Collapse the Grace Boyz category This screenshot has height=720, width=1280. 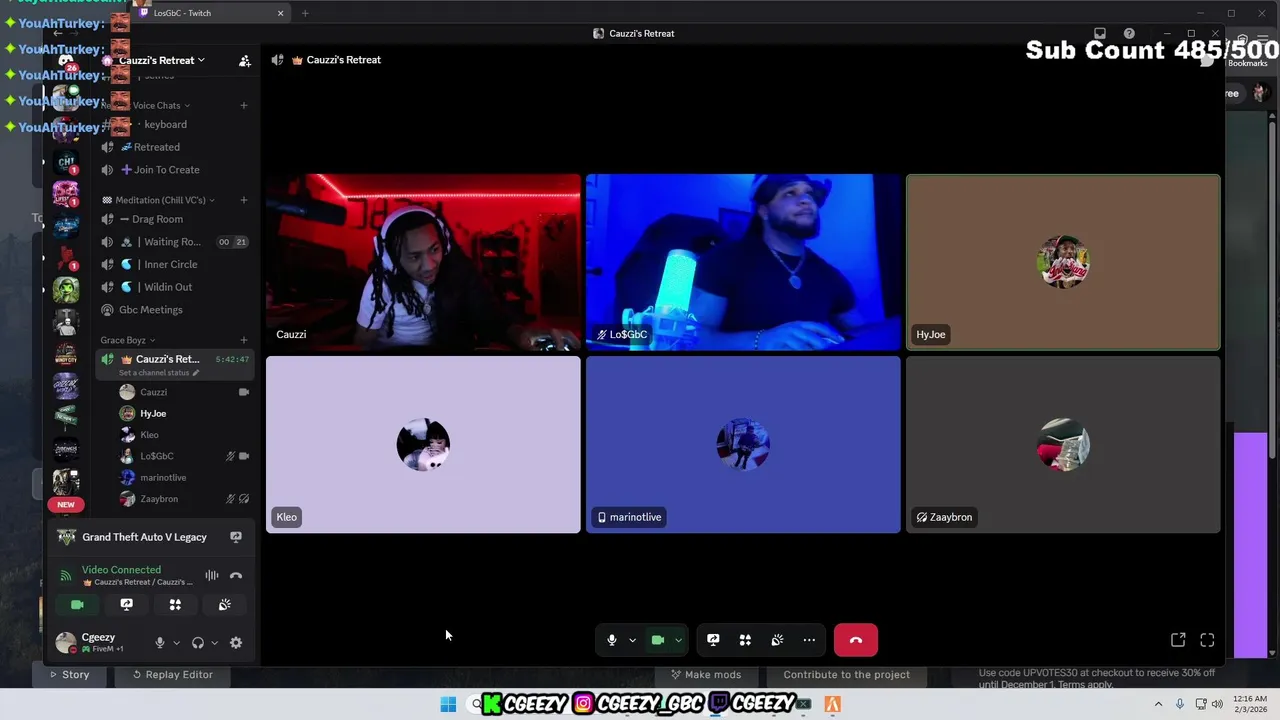click(127, 340)
